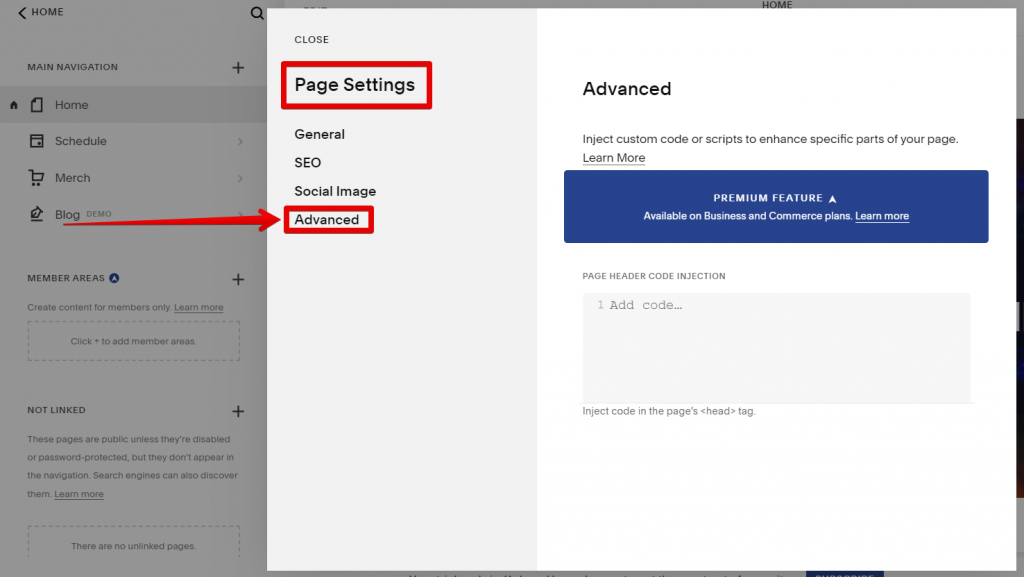Screen dimensions: 1024x577
Task: Click the Merch tag icon
Action: tap(37, 178)
